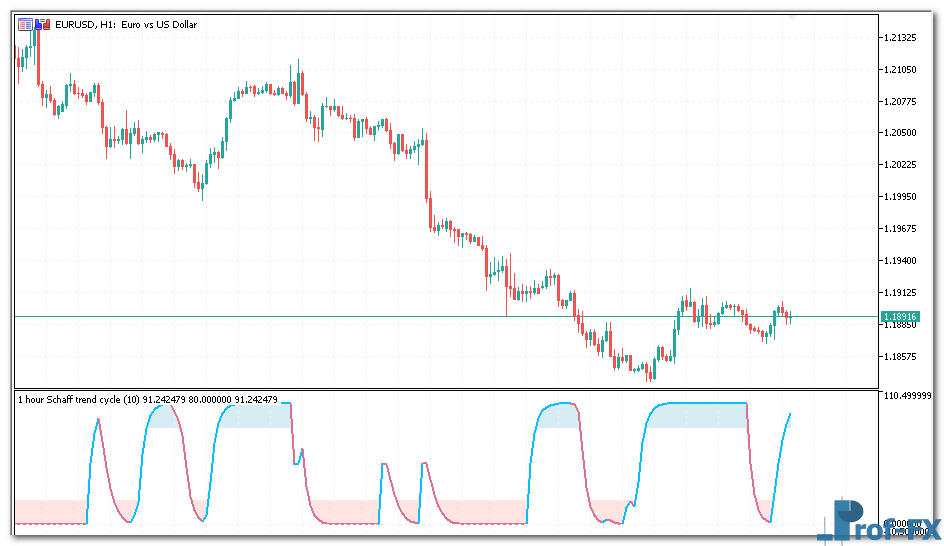944x546 pixels.
Task: Click the Schaff trend cycle indicator label
Action: point(147,399)
